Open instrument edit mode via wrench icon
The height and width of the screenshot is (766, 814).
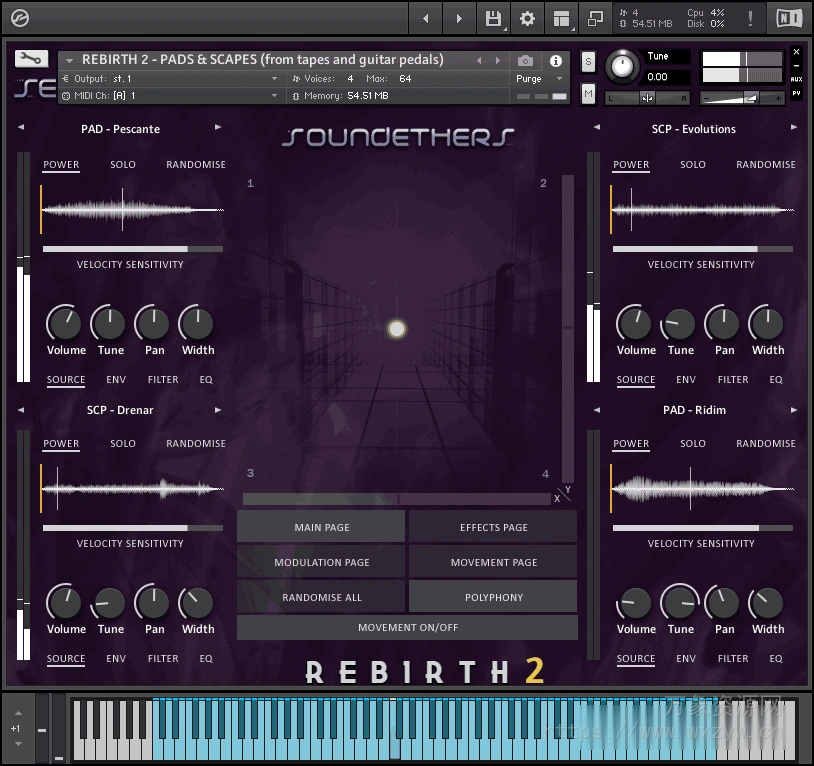(x=30, y=58)
